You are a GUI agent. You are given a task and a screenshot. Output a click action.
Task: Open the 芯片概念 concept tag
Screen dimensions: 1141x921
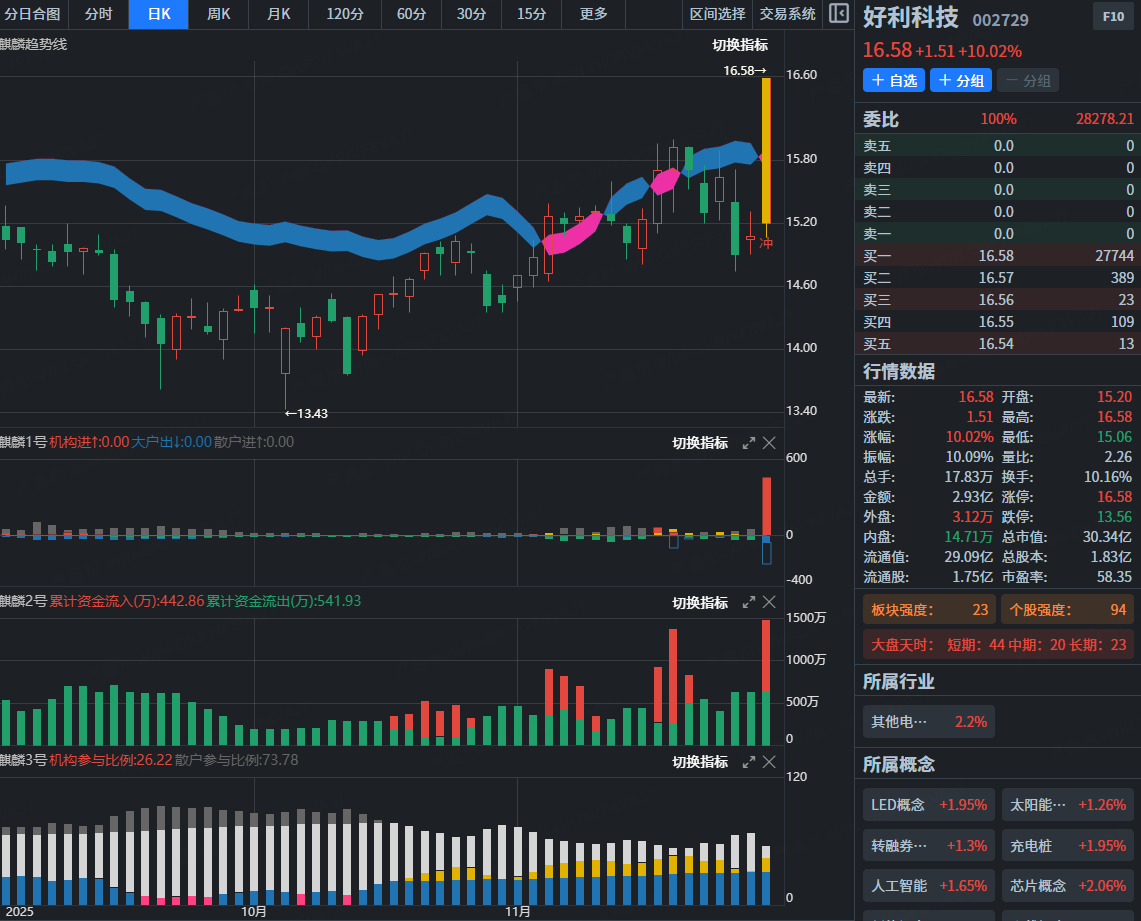coord(1068,886)
